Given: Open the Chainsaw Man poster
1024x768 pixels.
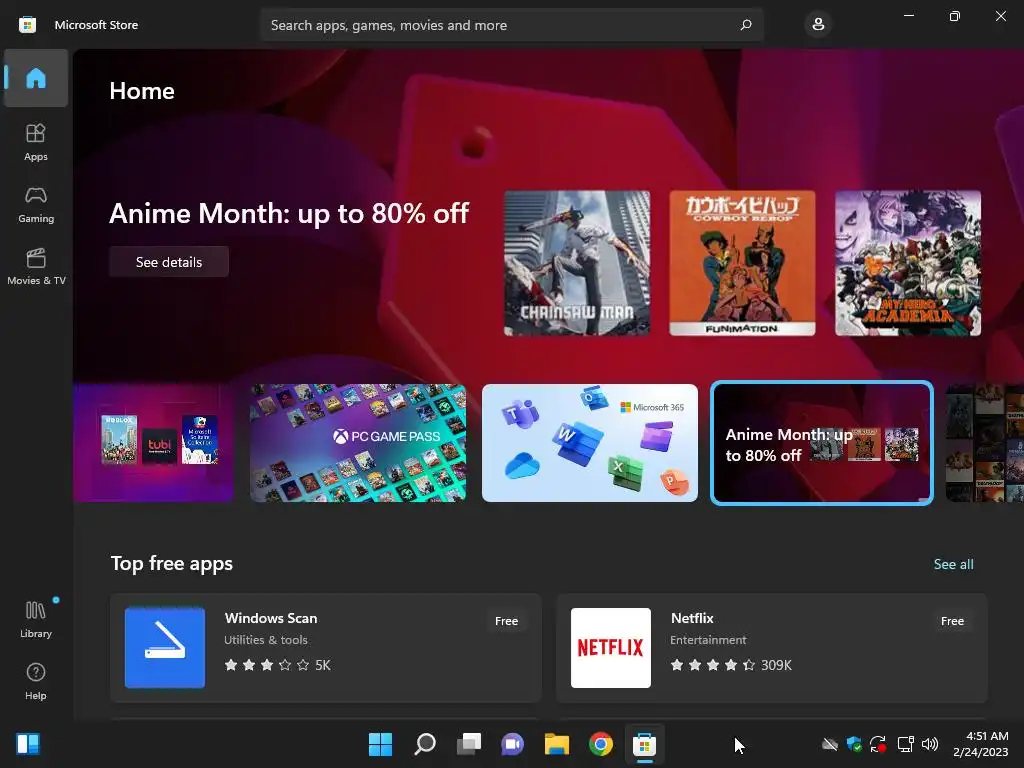Looking at the screenshot, I should [577, 263].
